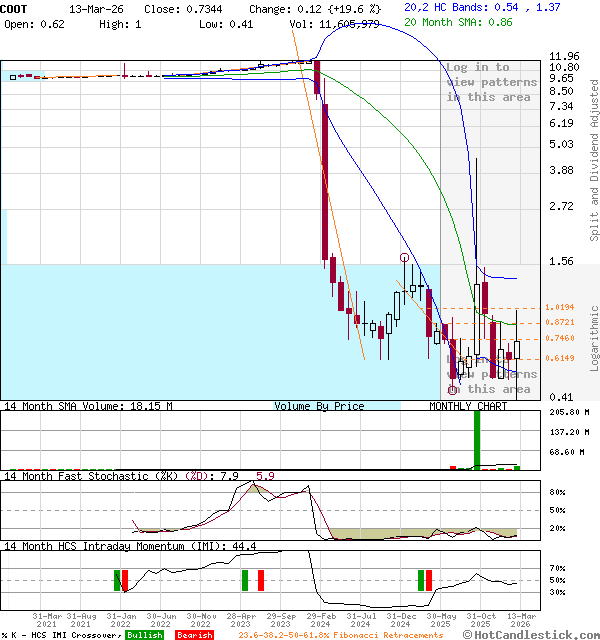
Task: Click the IMI crossover marker near early 2025
Action: click(425, 580)
